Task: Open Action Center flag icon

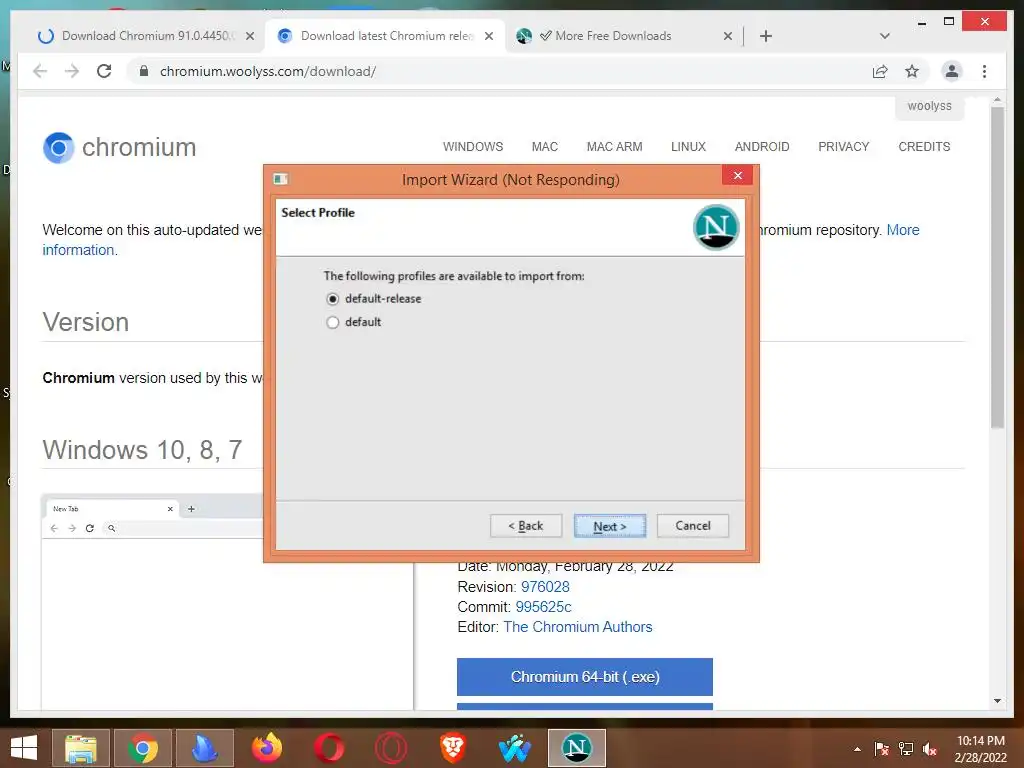Action: click(881, 749)
